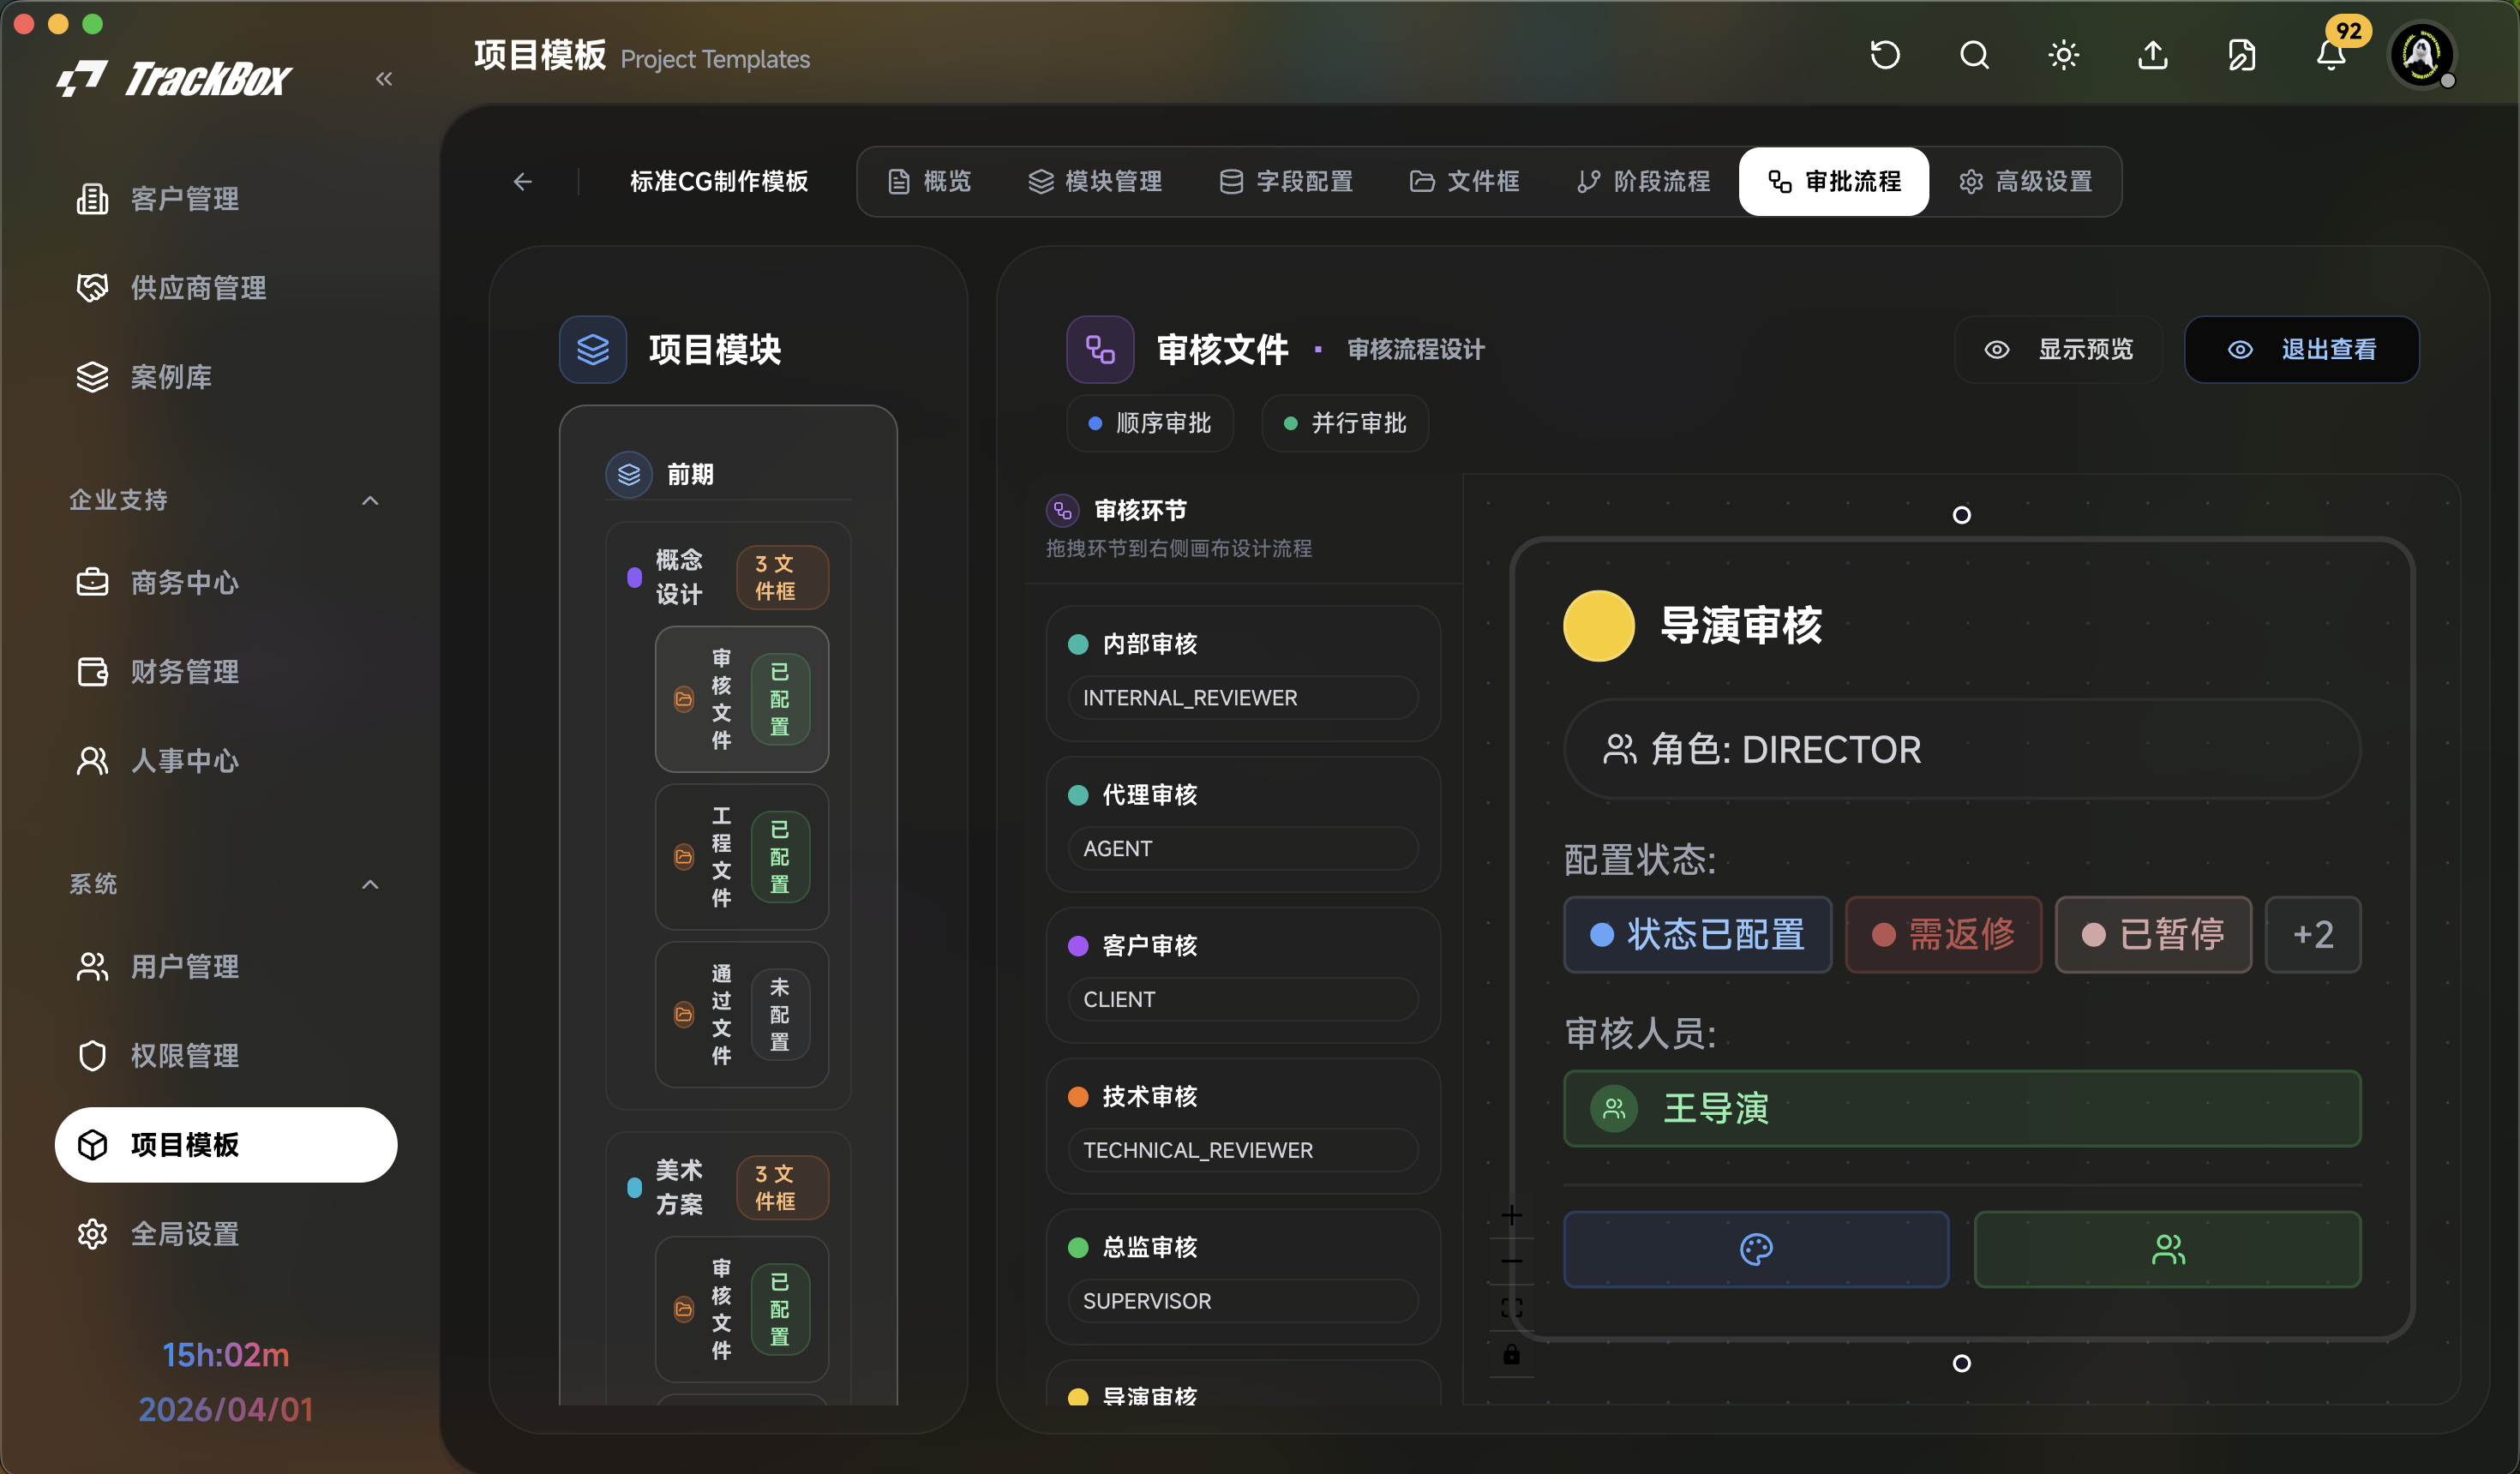Screen dimensions: 2520x1474
Task: Open the document edit icon in header
Action: tap(2242, 55)
